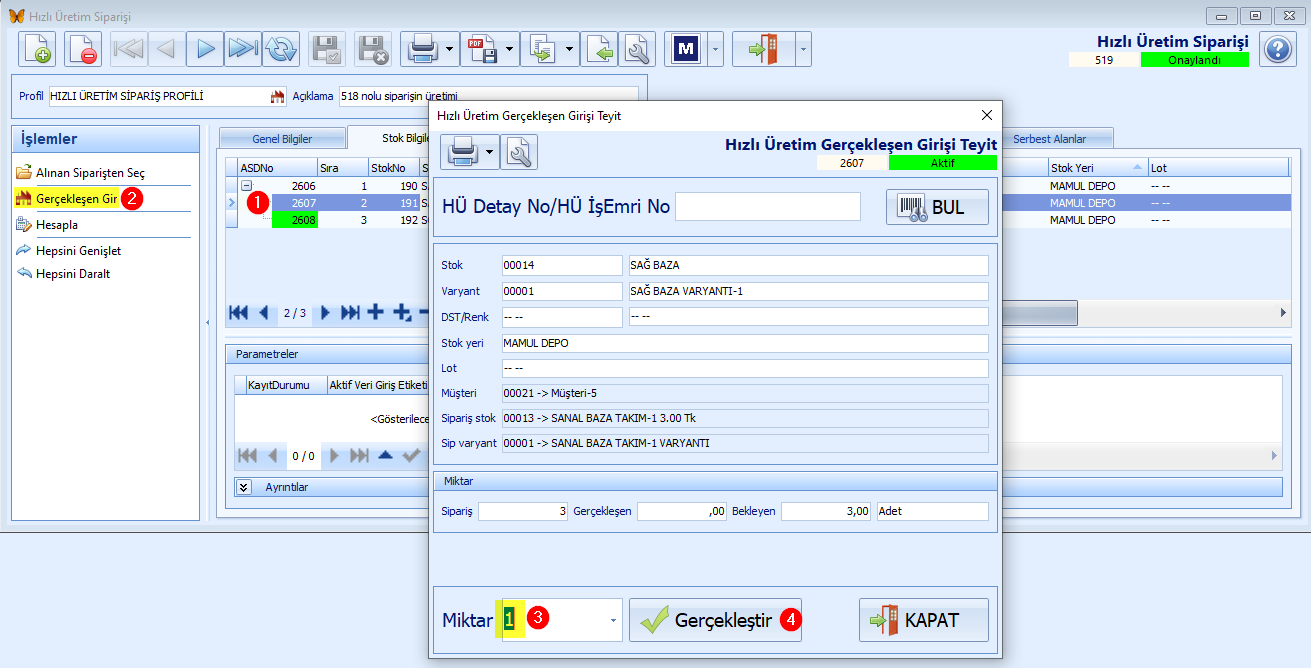Collapse the tree node at row 2606
Image resolution: width=1311 pixels, height=668 pixels.
[246, 186]
